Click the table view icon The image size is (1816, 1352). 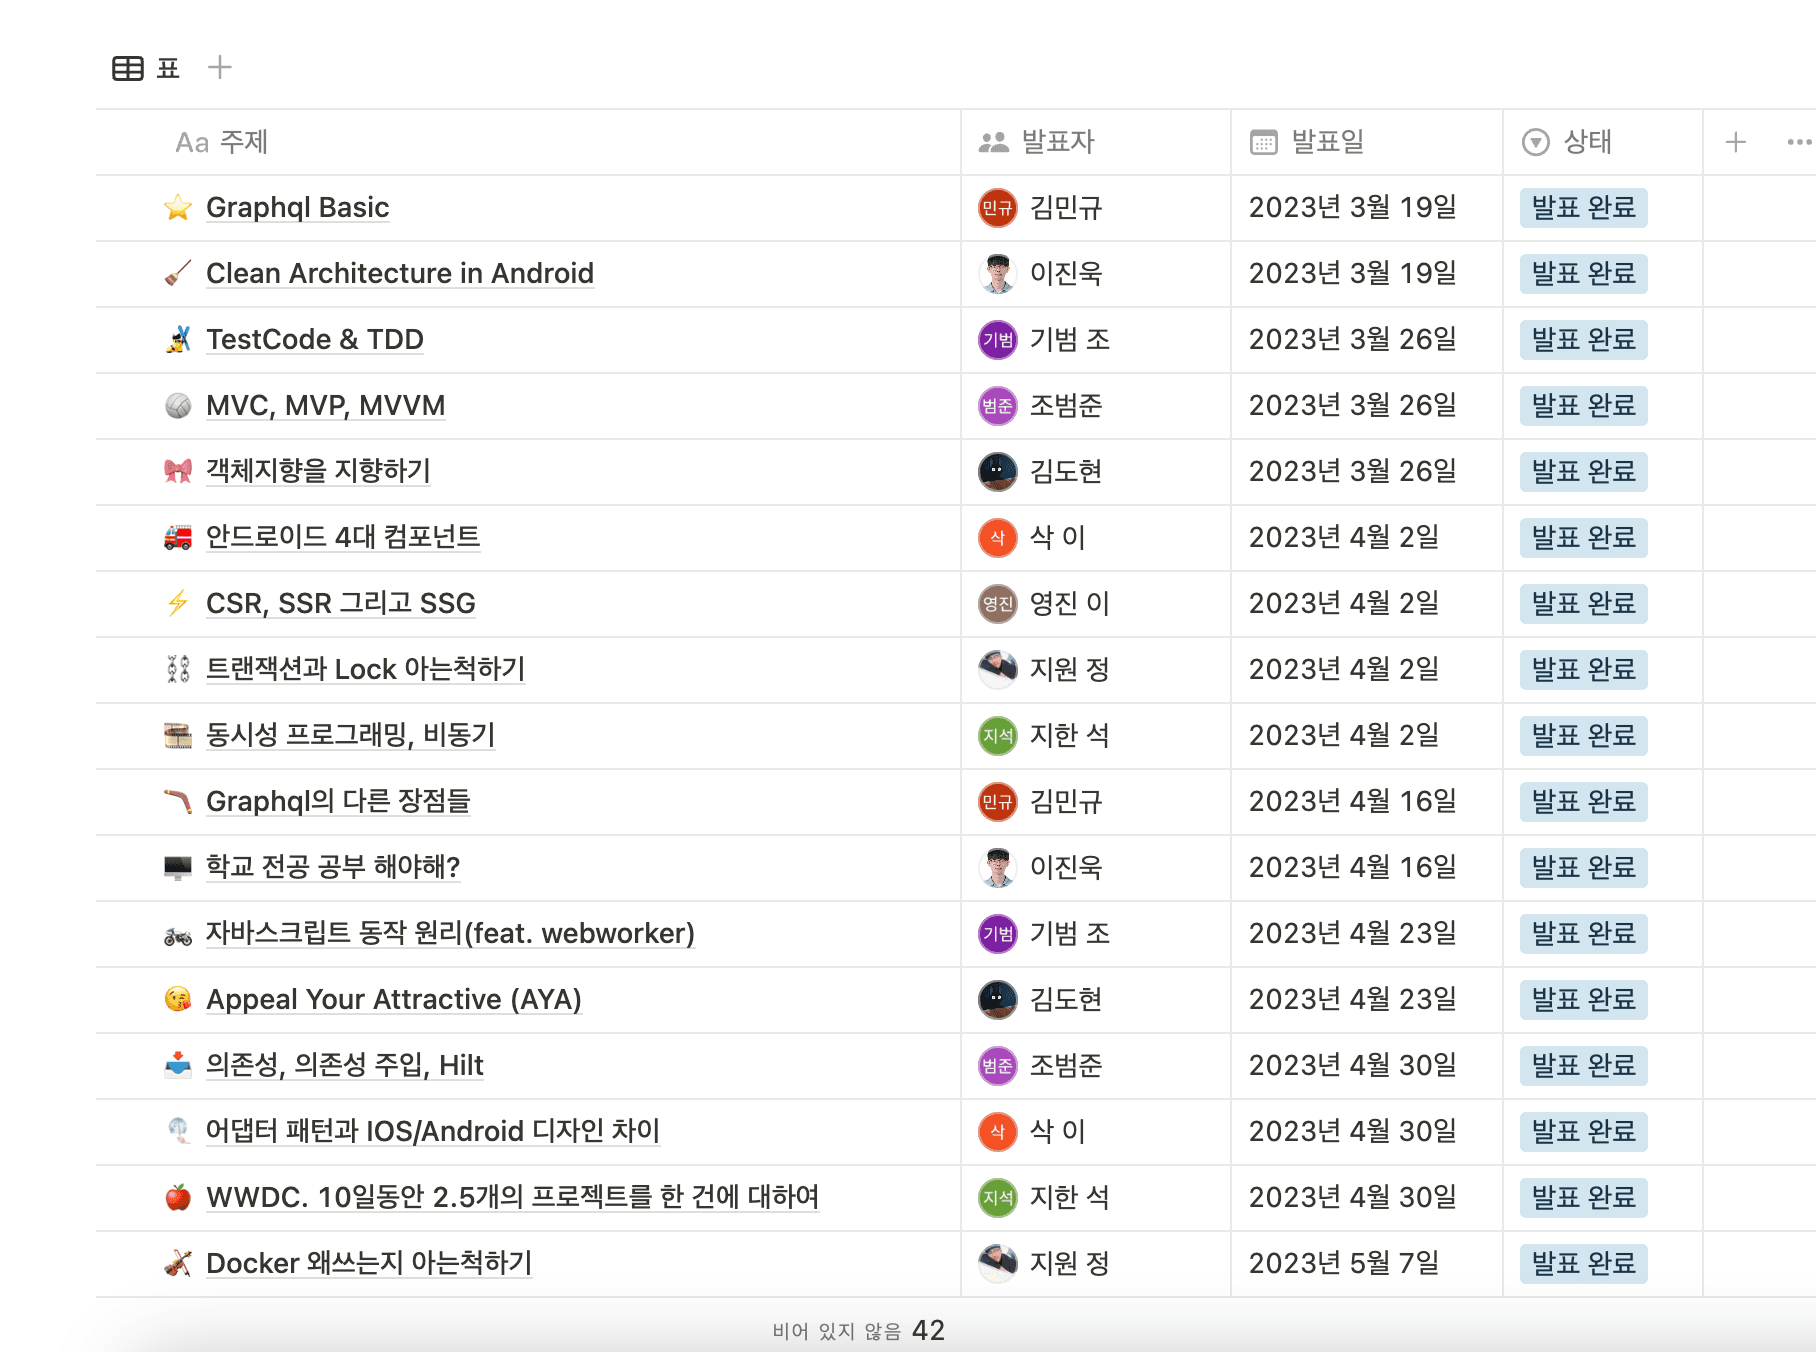(x=128, y=68)
